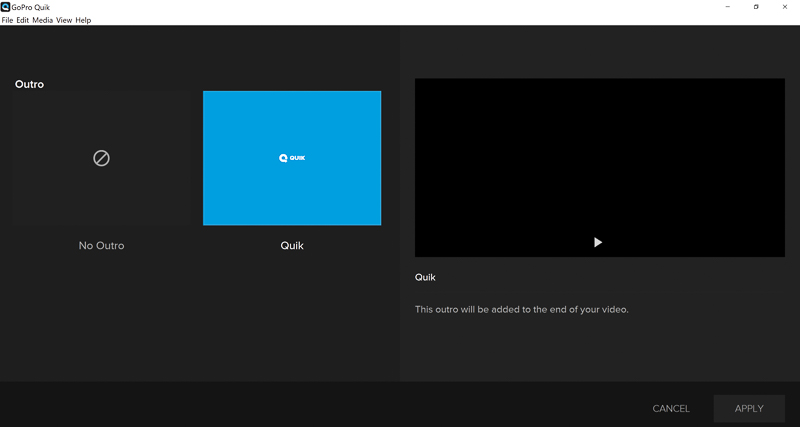This screenshot has height=427, width=800.
Task: Click the GoPro Quik app icon in title bar
Action: 5,7
